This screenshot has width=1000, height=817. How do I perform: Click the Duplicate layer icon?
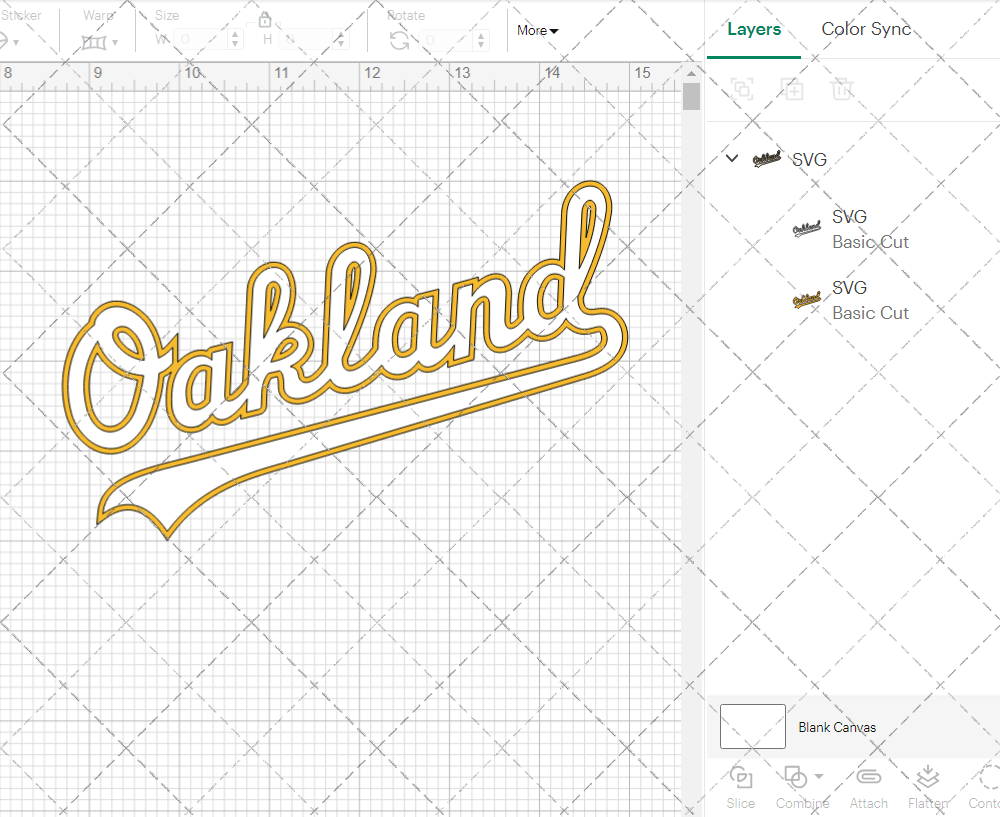[792, 89]
